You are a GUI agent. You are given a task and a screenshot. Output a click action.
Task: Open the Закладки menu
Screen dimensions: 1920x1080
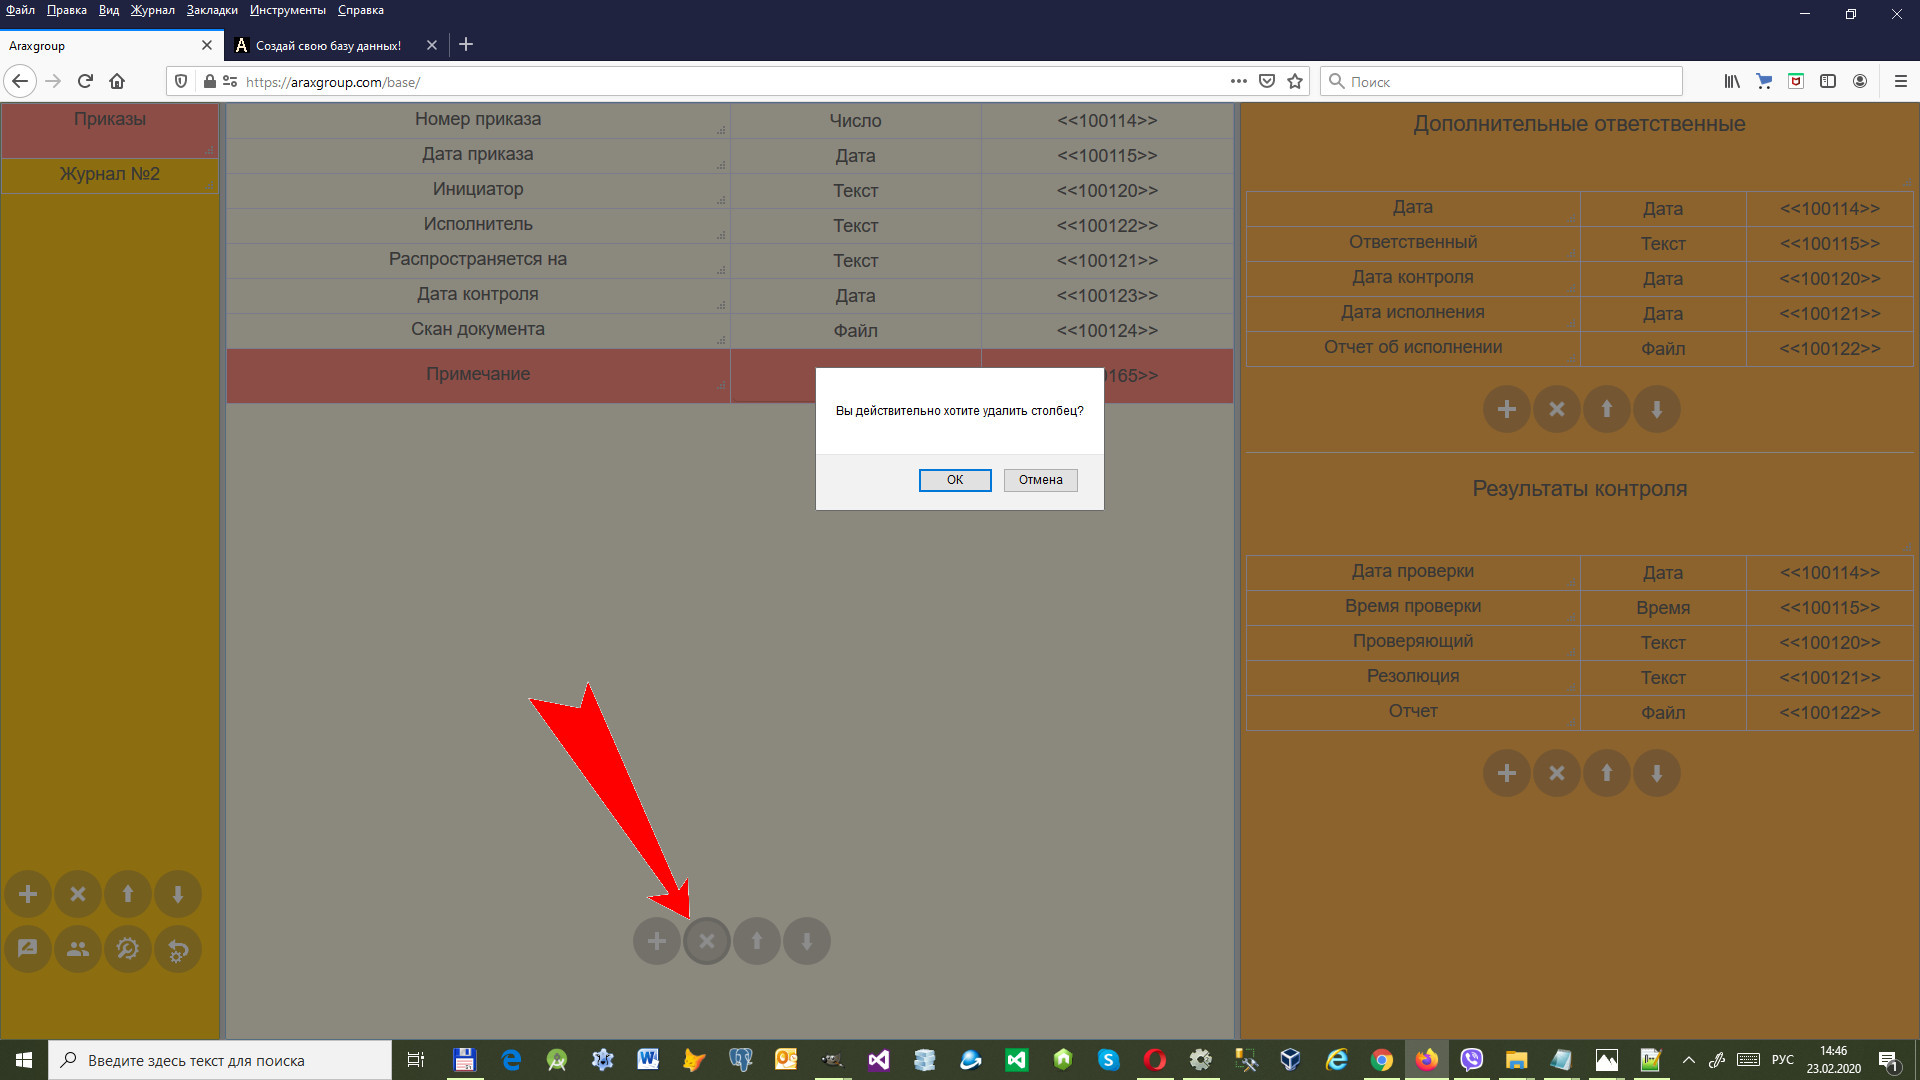pyautogui.click(x=212, y=10)
